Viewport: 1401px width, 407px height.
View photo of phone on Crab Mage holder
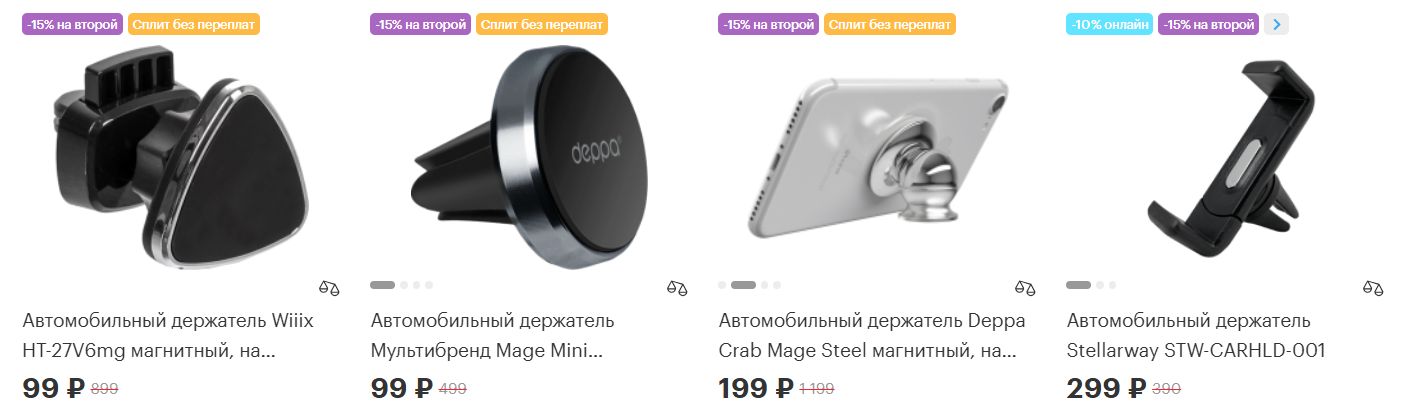click(x=877, y=158)
